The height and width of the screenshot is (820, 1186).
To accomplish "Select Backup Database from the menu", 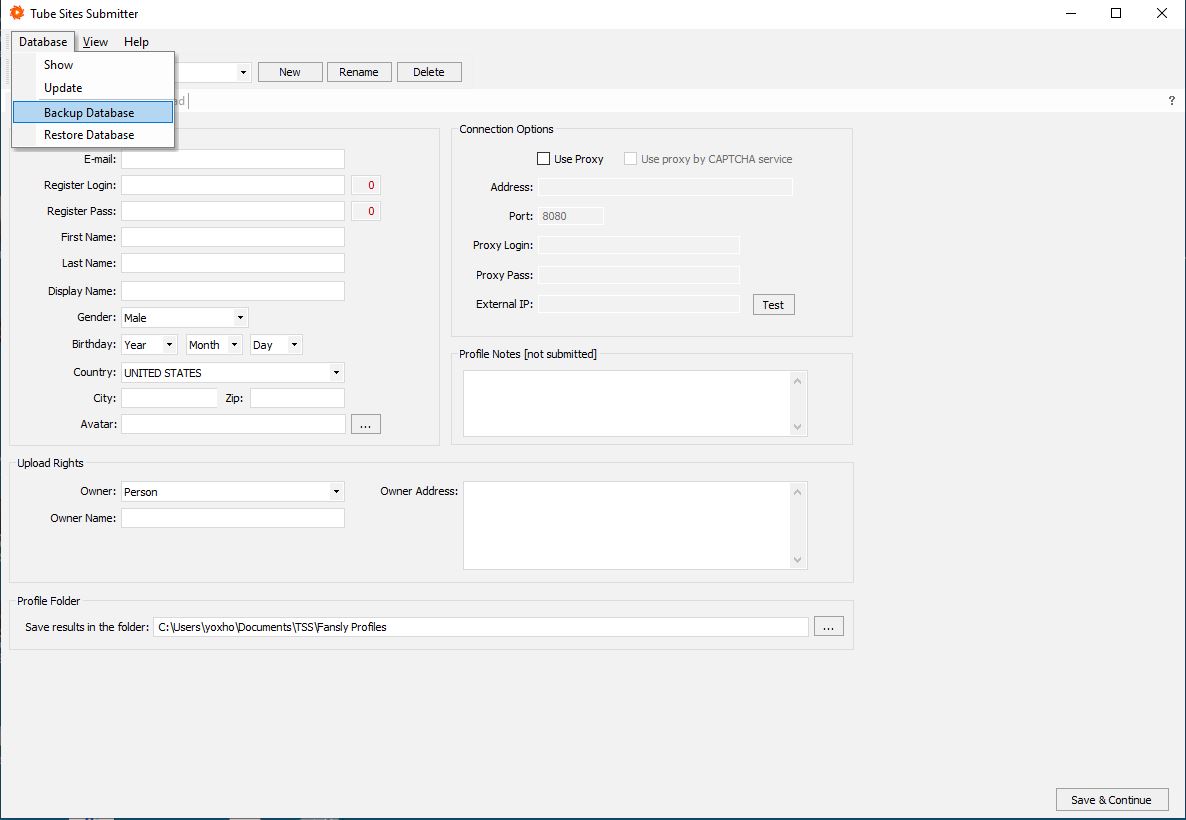I will [89, 112].
